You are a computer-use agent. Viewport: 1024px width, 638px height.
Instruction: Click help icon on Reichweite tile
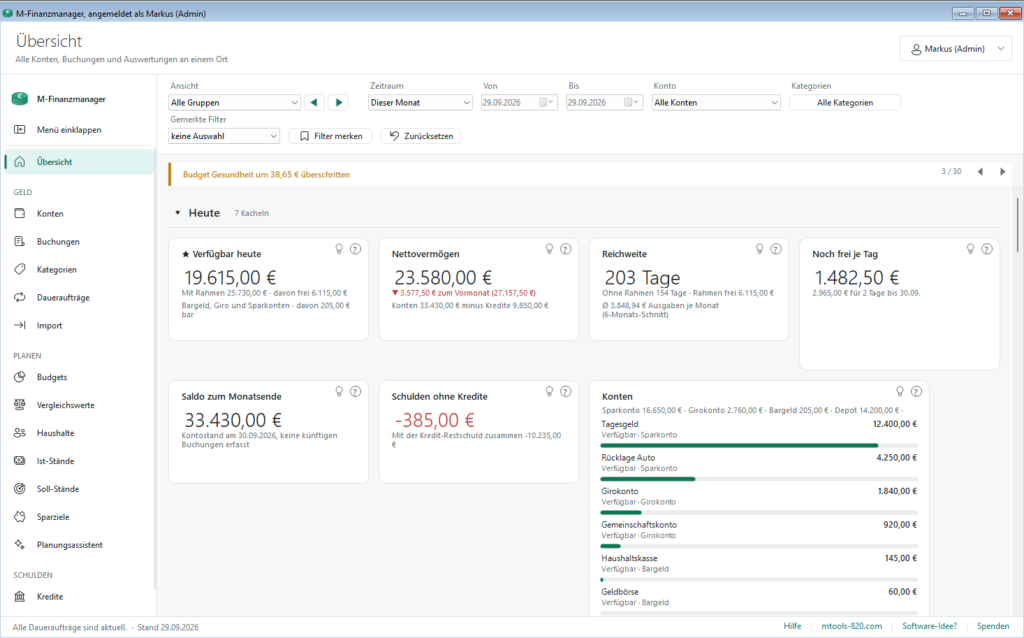pos(776,249)
